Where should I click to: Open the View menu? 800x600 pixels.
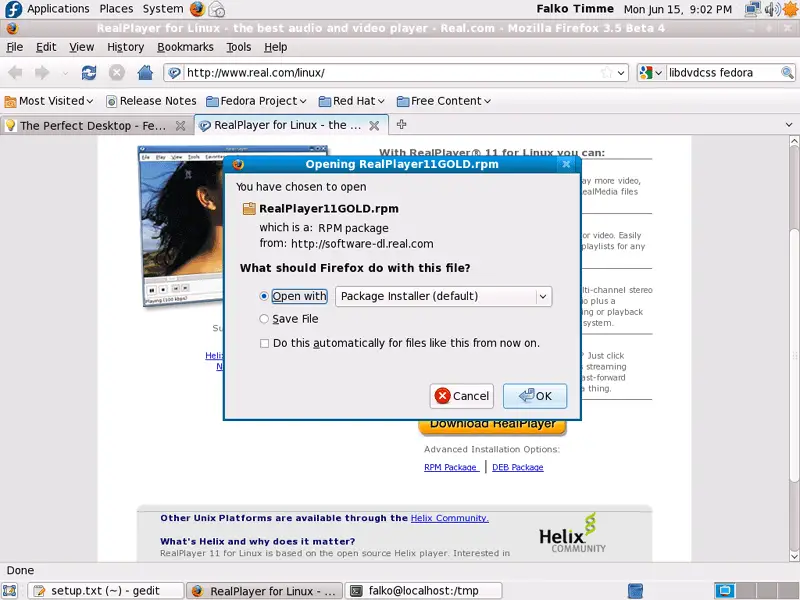coord(82,47)
